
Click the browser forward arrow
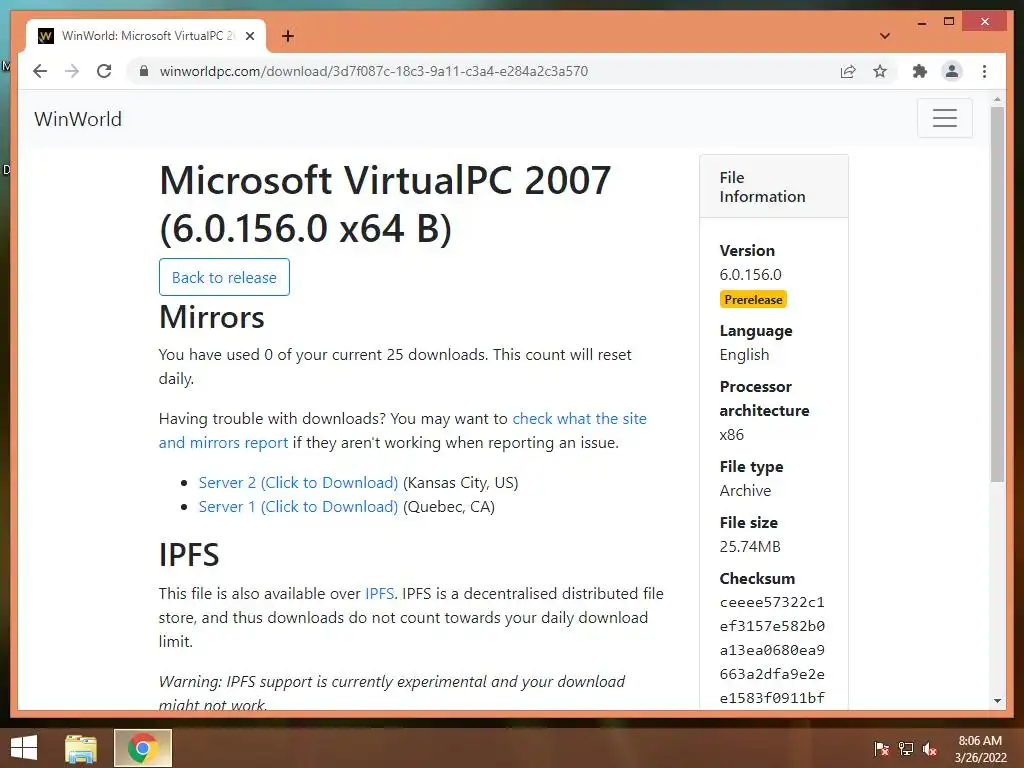pos(72,71)
